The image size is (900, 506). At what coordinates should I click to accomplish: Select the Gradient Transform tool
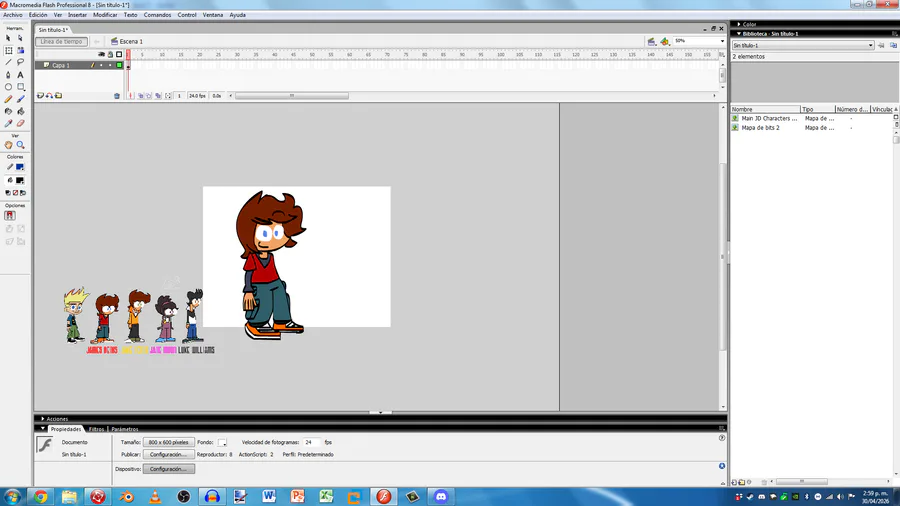[x=21, y=50]
